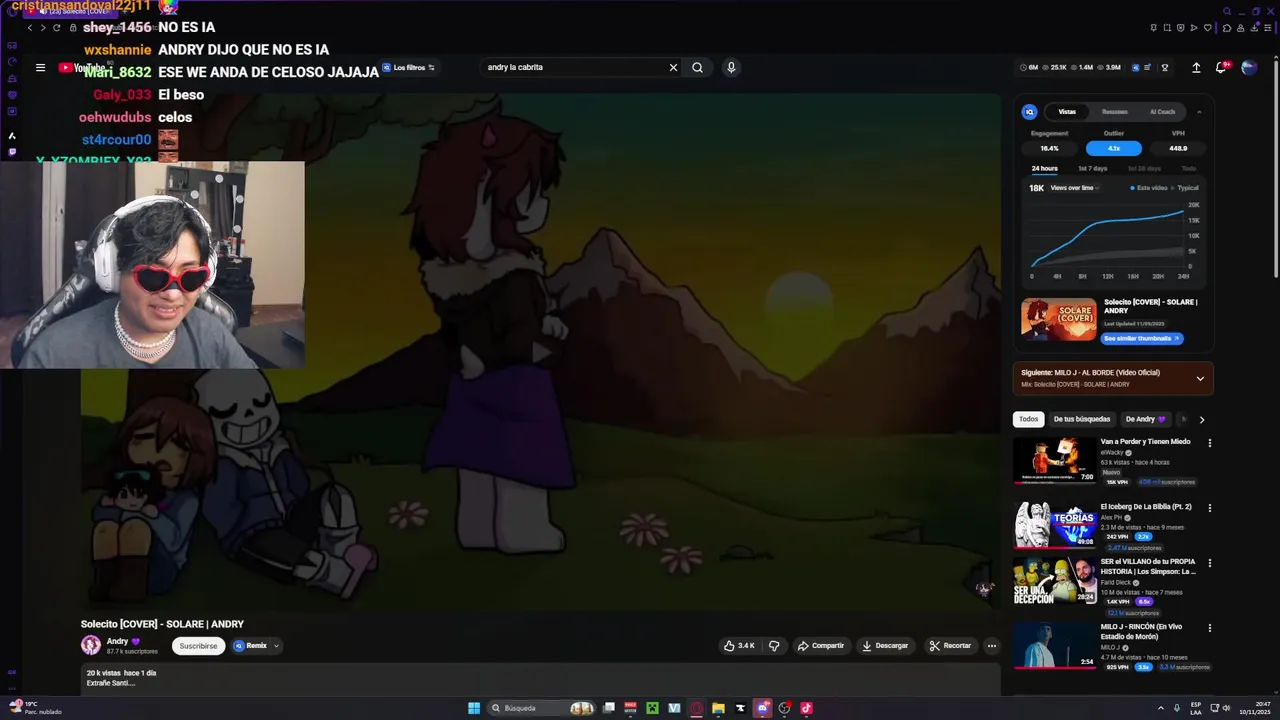
Task: Dislike the Solecito video
Action: [774, 646]
